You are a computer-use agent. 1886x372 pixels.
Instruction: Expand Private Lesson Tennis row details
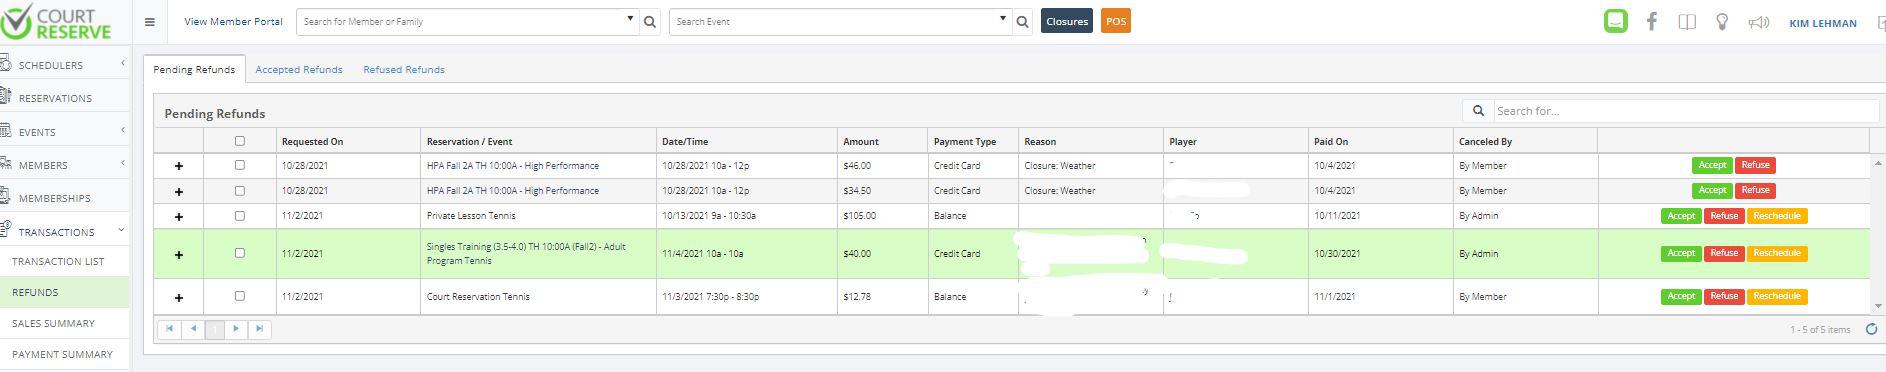tap(179, 216)
